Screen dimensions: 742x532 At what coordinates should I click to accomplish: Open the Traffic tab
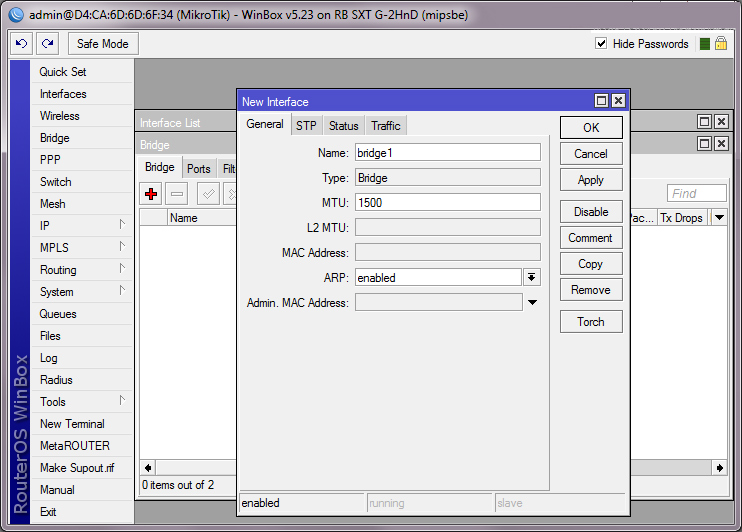tap(385, 126)
